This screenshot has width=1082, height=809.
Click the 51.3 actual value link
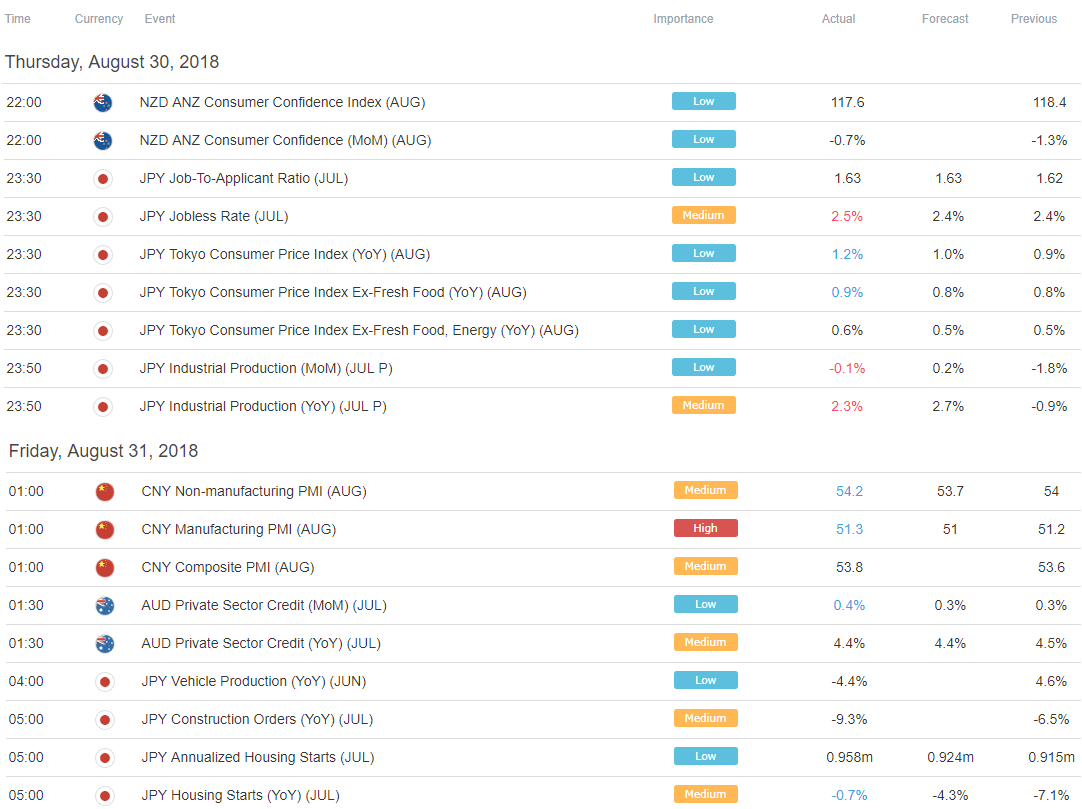pos(848,528)
